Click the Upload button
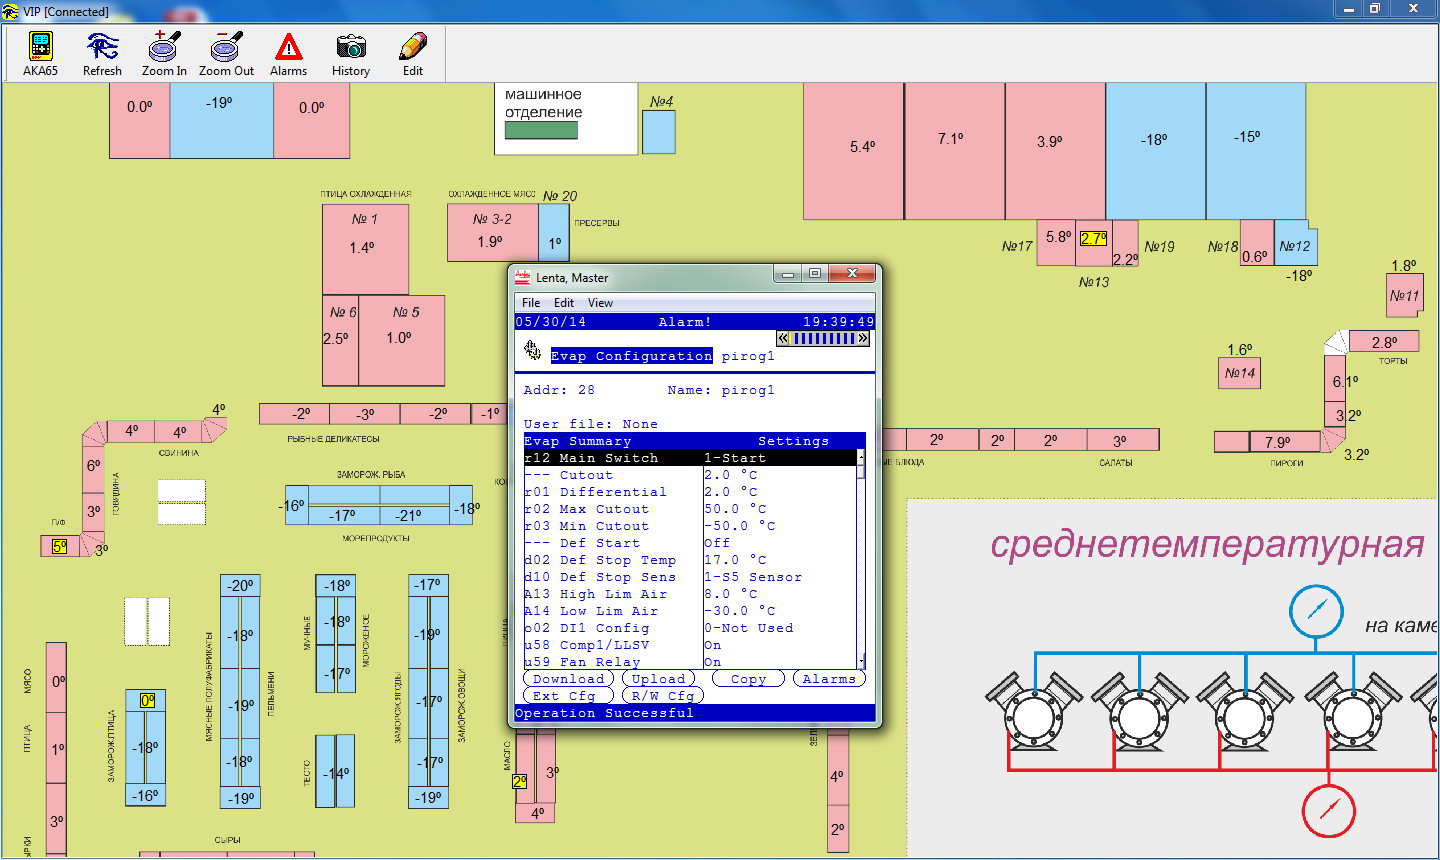The width and height of the screenshot is (1440, 860). click(x=658, y=678)
